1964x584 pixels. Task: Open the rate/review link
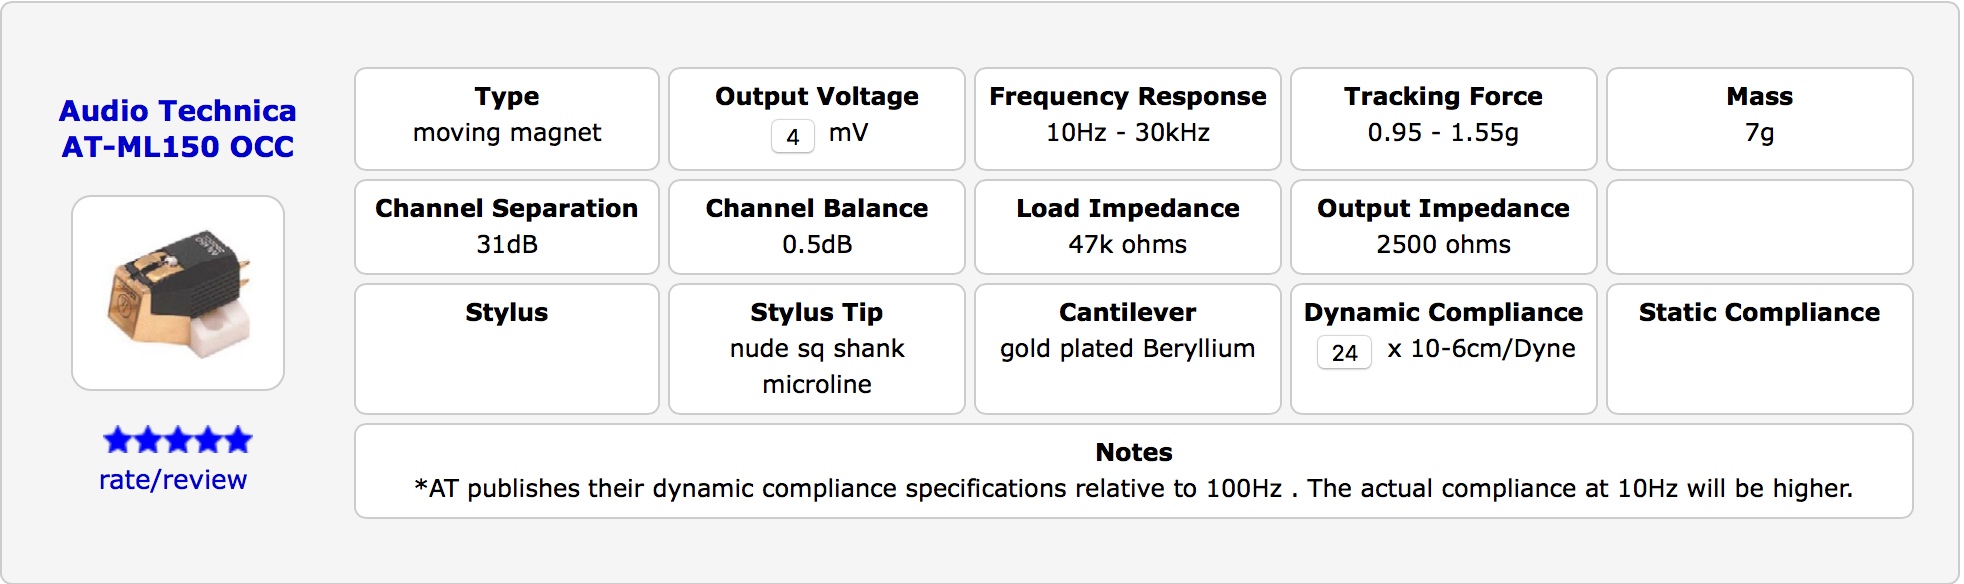[173, 480]
